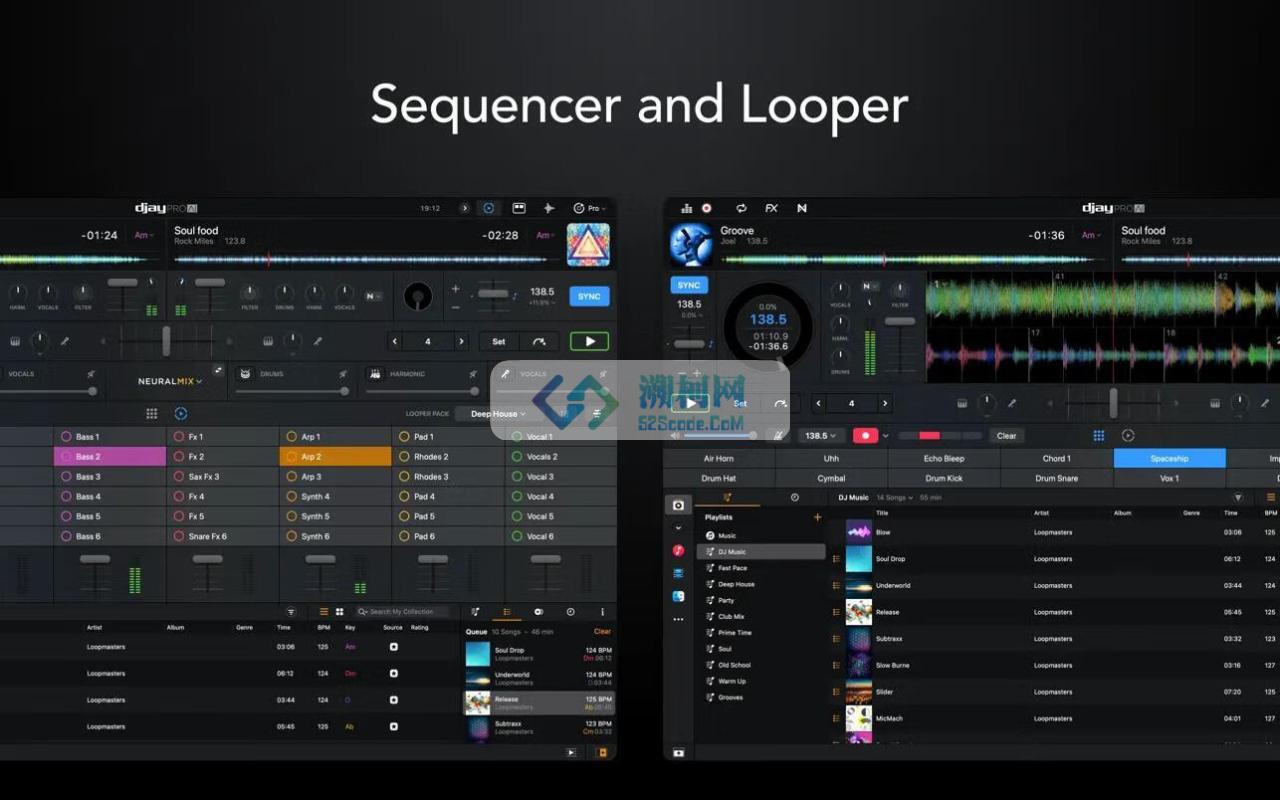Click the blue sampler grid icon in right window
The image size is (1280, 800).
click(x=1099, y=435)
